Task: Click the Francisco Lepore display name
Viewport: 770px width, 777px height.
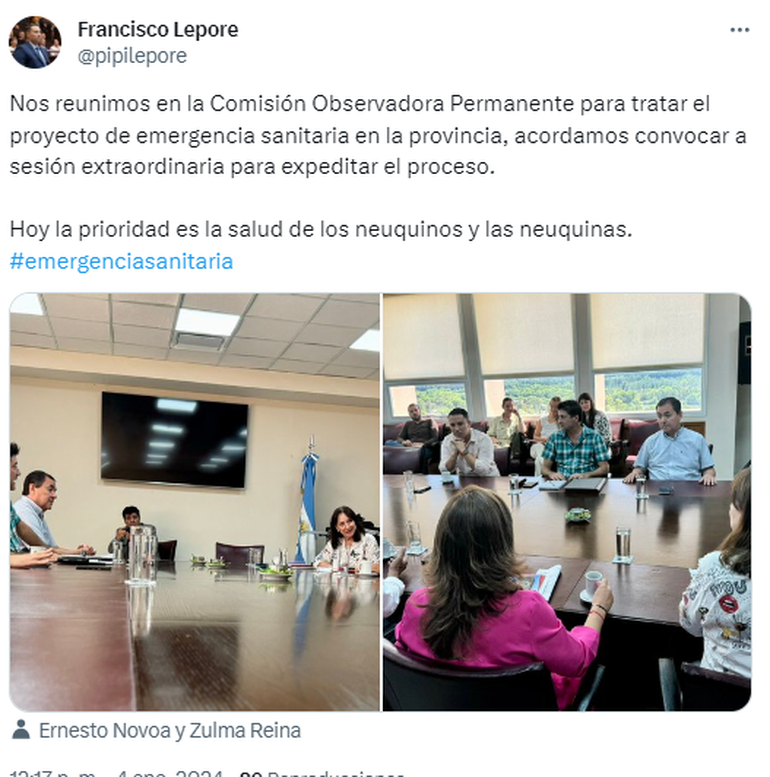Action: 158,29
